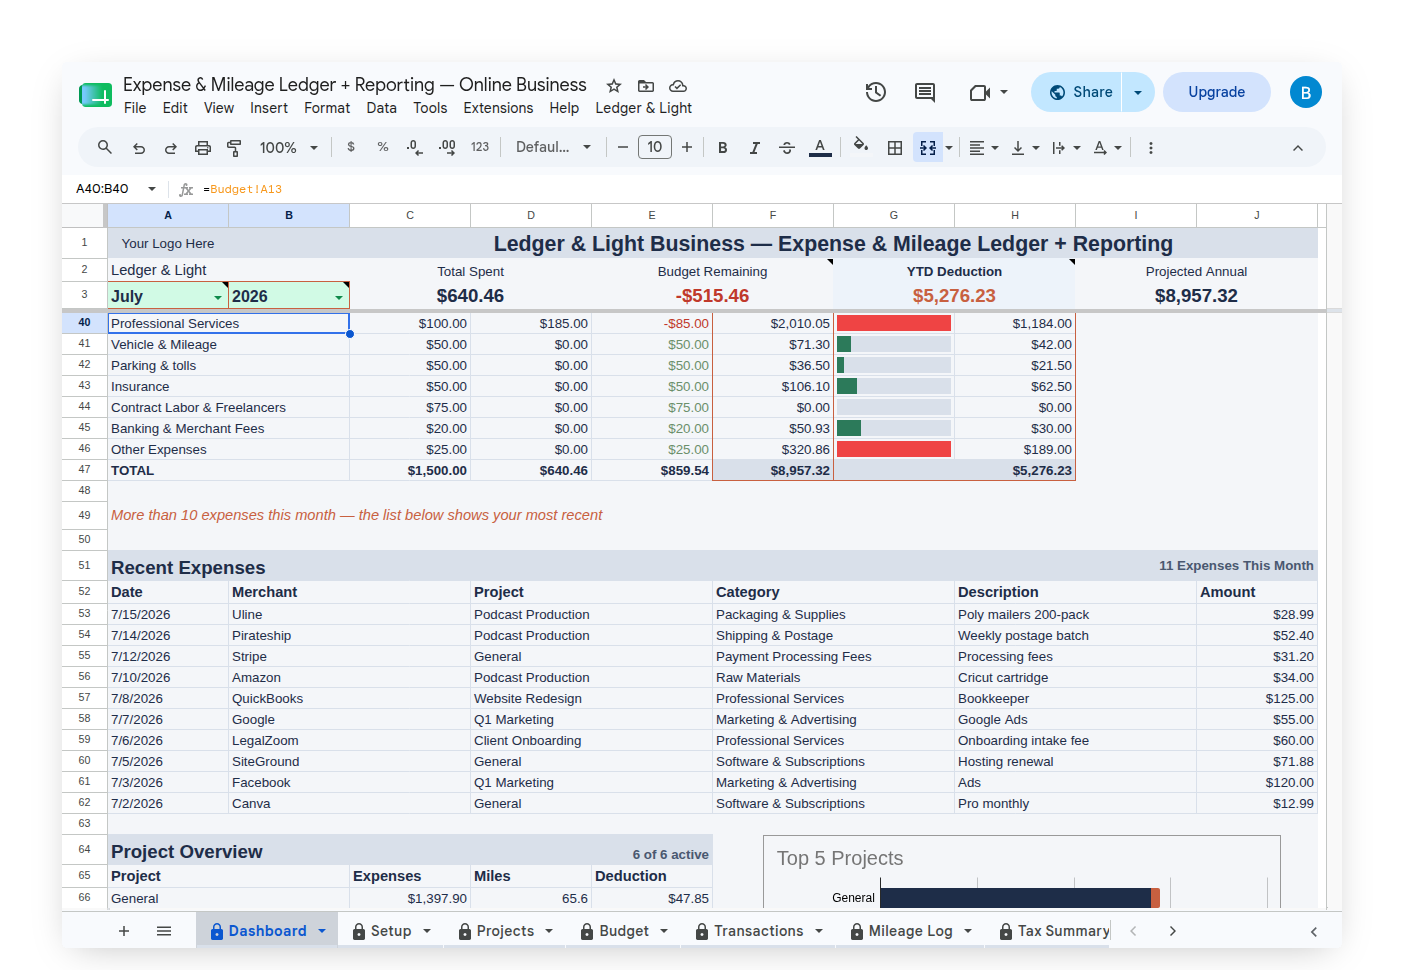Click the merge cells icon

[x=928, y=148]
